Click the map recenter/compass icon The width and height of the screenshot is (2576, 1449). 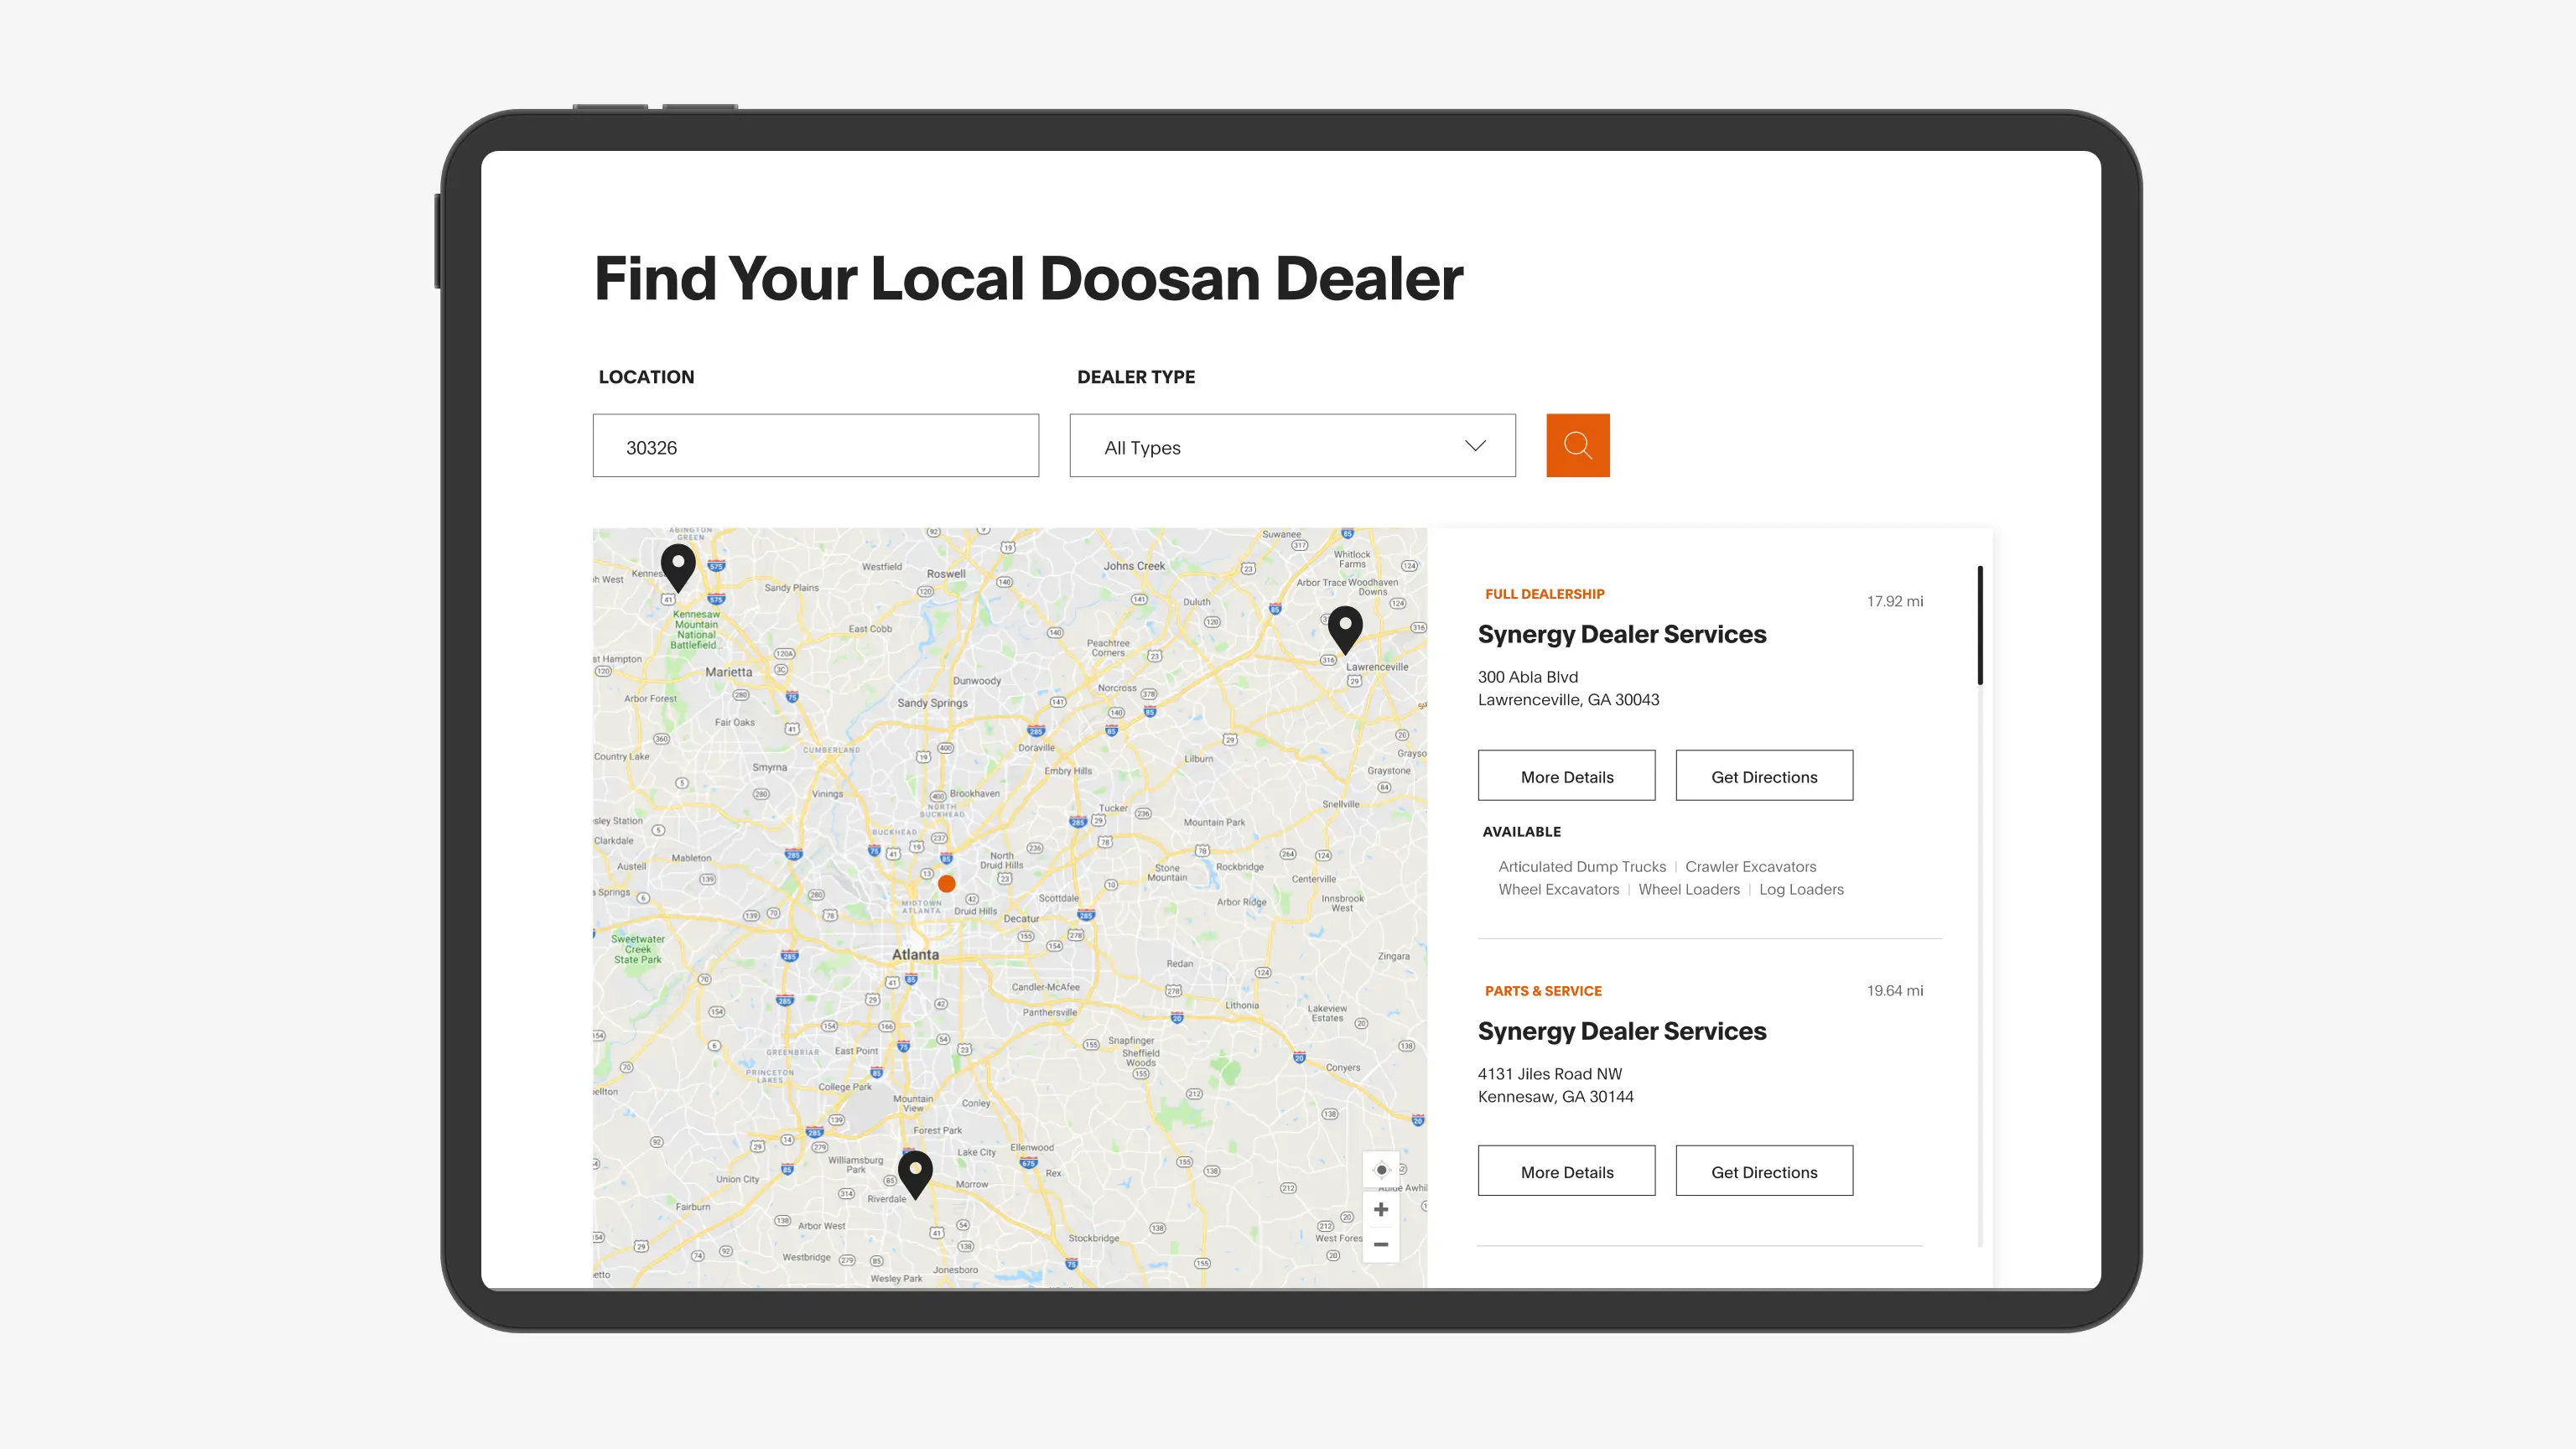tap(1380, 1168)
